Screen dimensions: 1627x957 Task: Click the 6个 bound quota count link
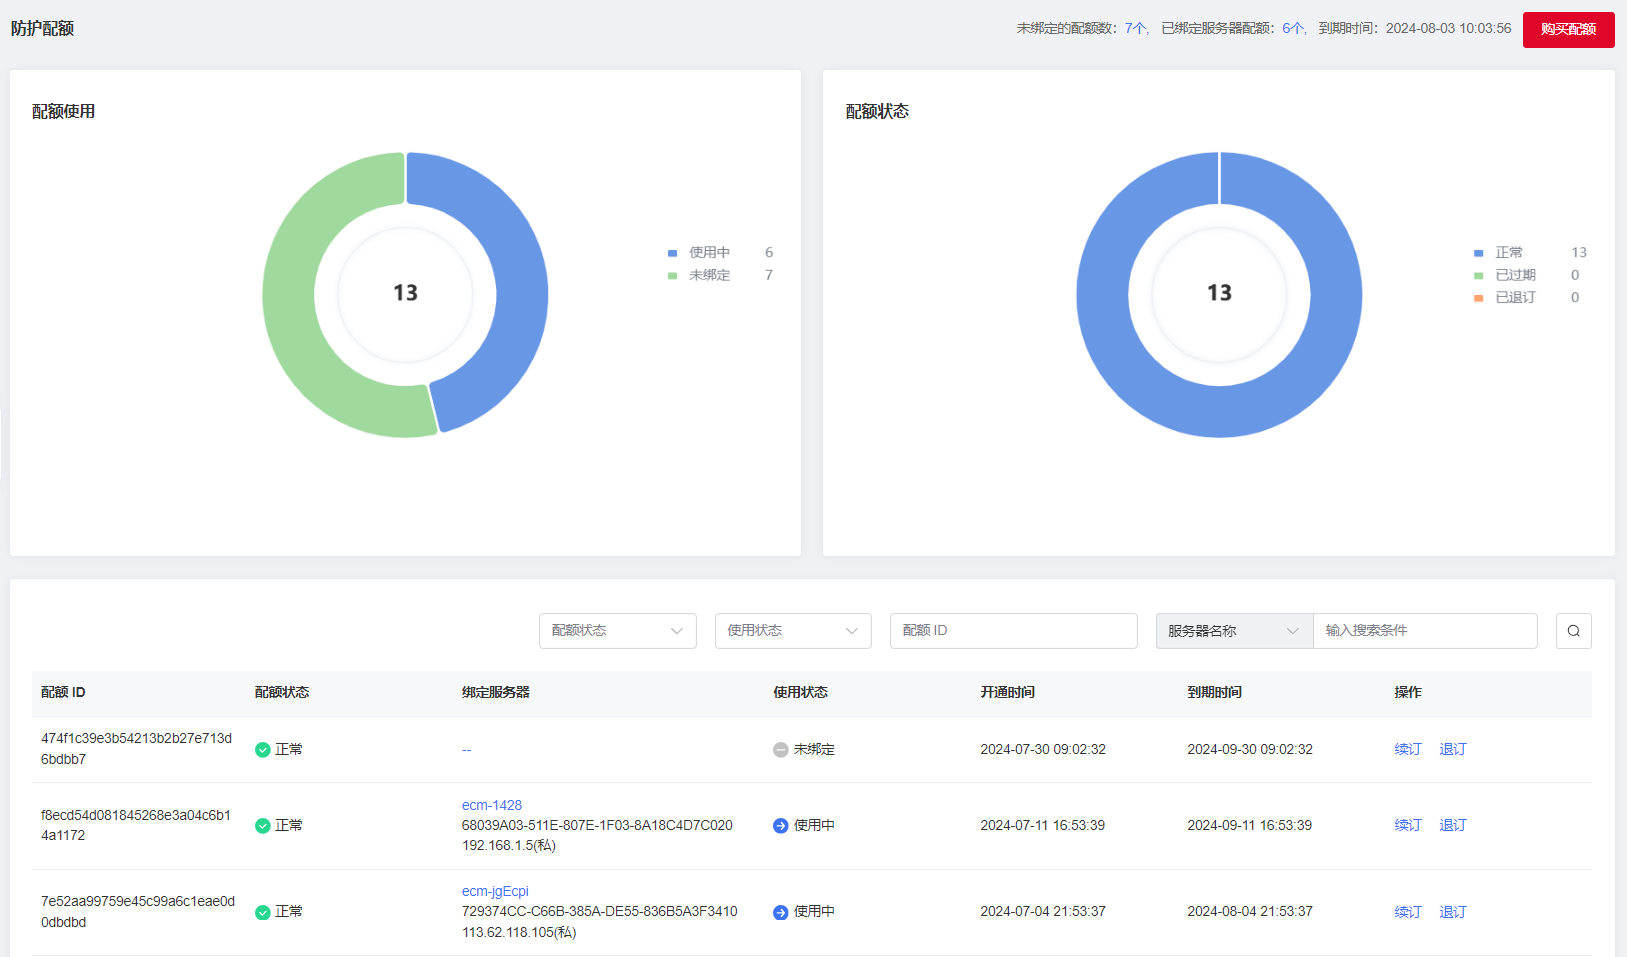coord(1293,29)
